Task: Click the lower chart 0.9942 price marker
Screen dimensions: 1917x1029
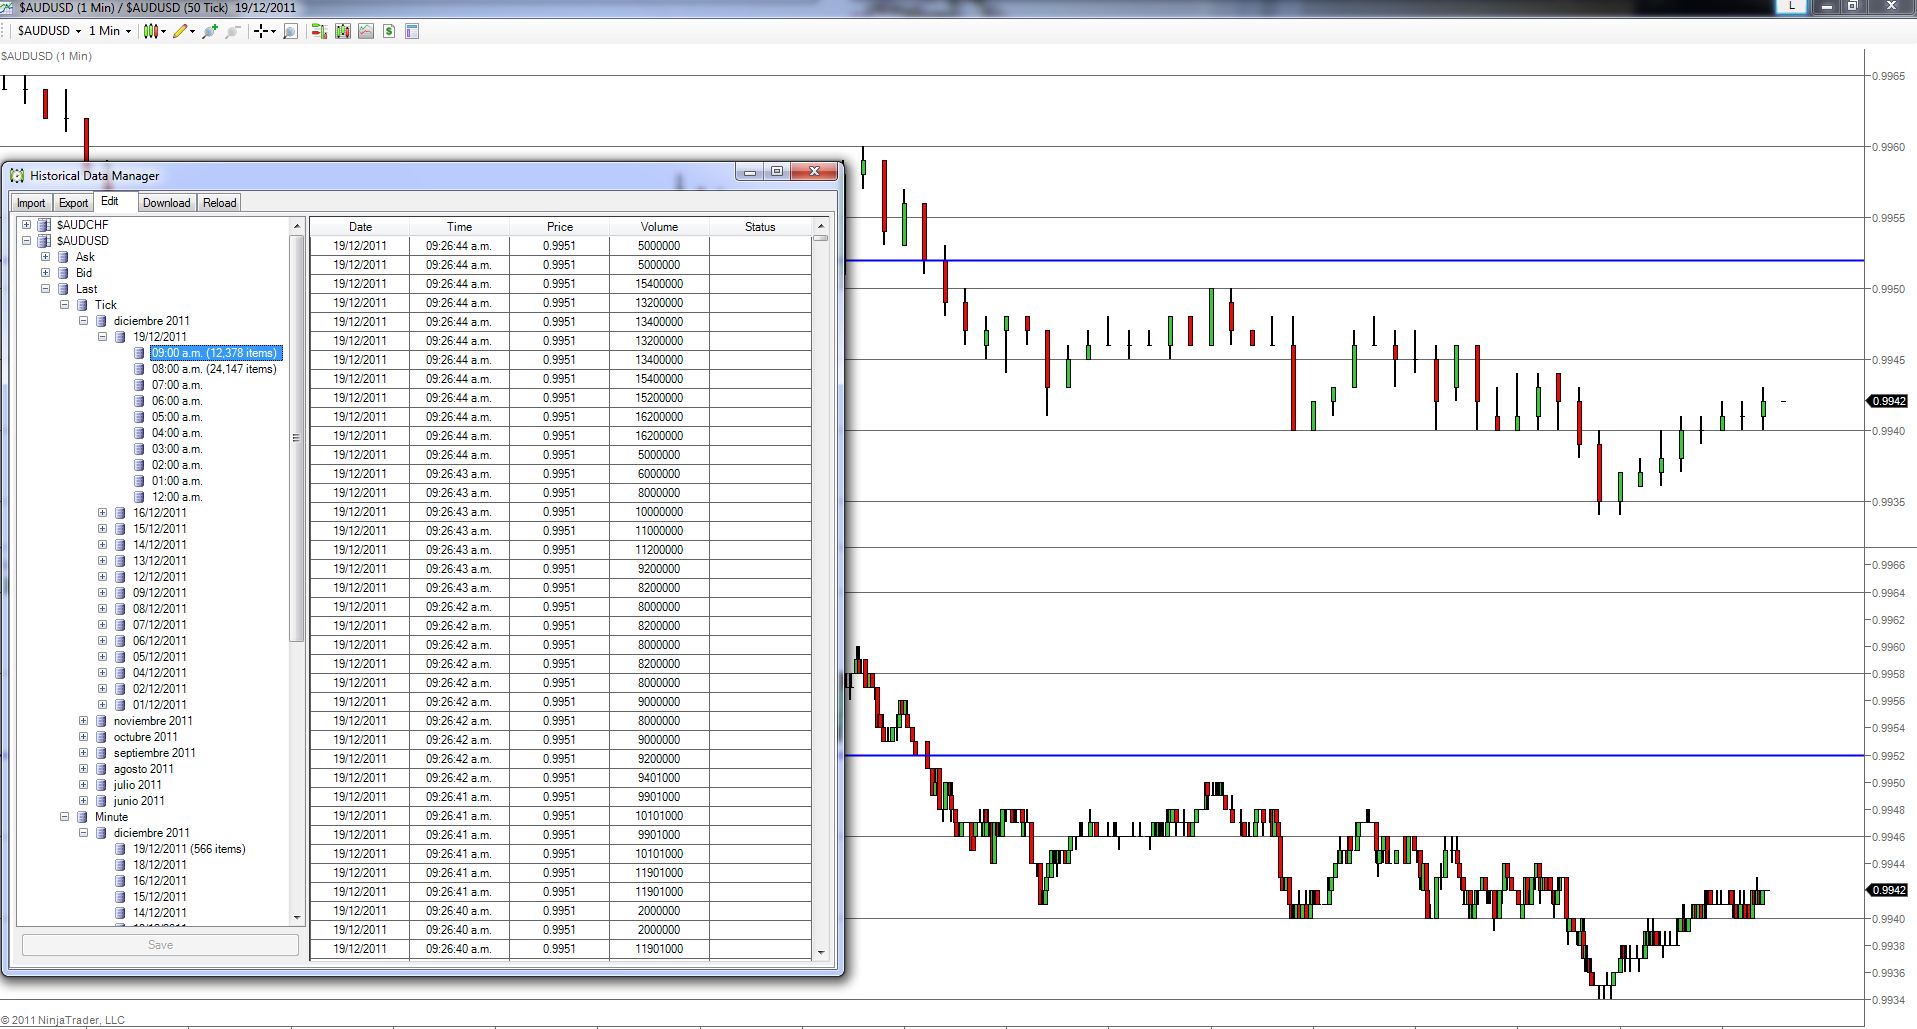Action: click(1888, 890)
